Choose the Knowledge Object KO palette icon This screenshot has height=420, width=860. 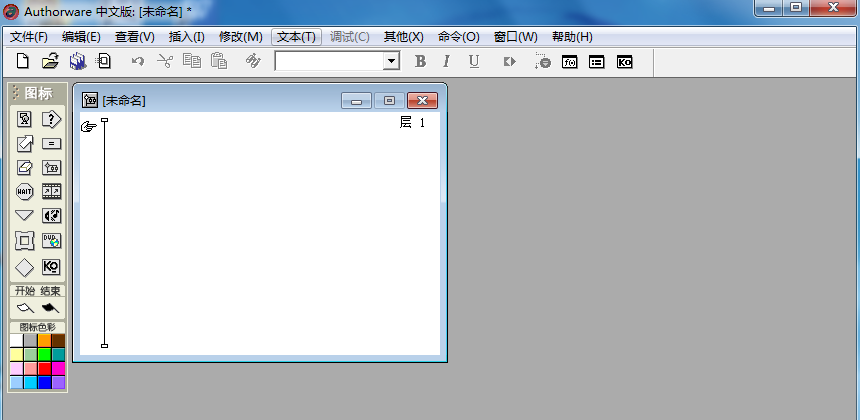(51, 267)
